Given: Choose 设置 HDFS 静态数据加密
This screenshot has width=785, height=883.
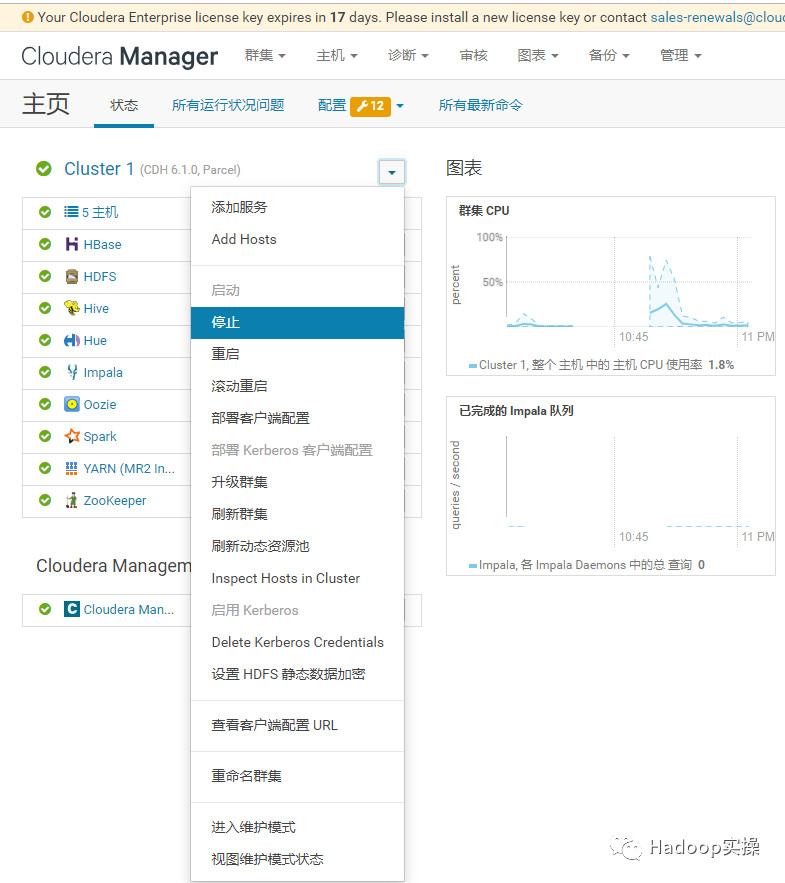Looking at the screenshot, I should [x=297, y=674].
